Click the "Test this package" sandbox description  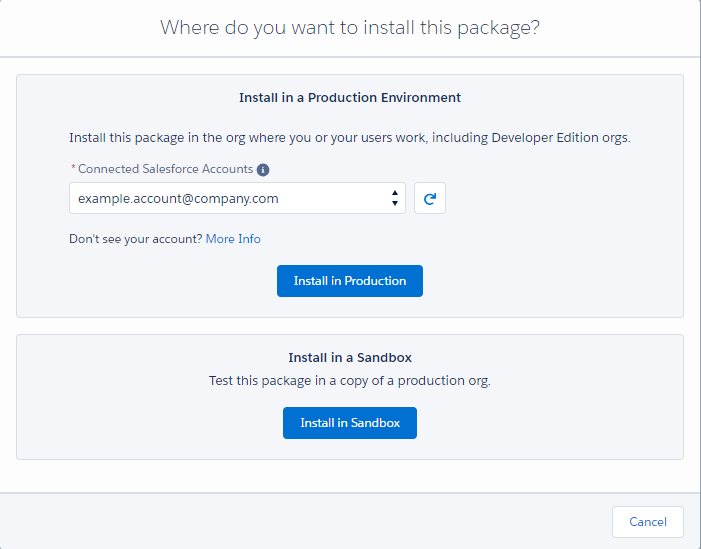[x=350, y=381]
